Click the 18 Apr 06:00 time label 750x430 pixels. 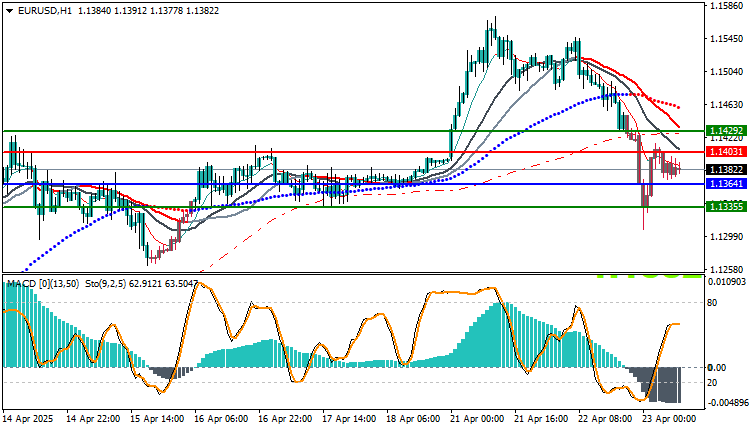[414, 419]
